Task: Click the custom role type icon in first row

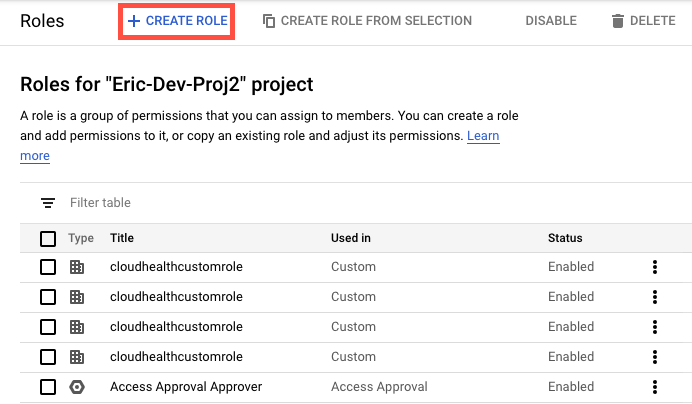Action: [77, 267]
